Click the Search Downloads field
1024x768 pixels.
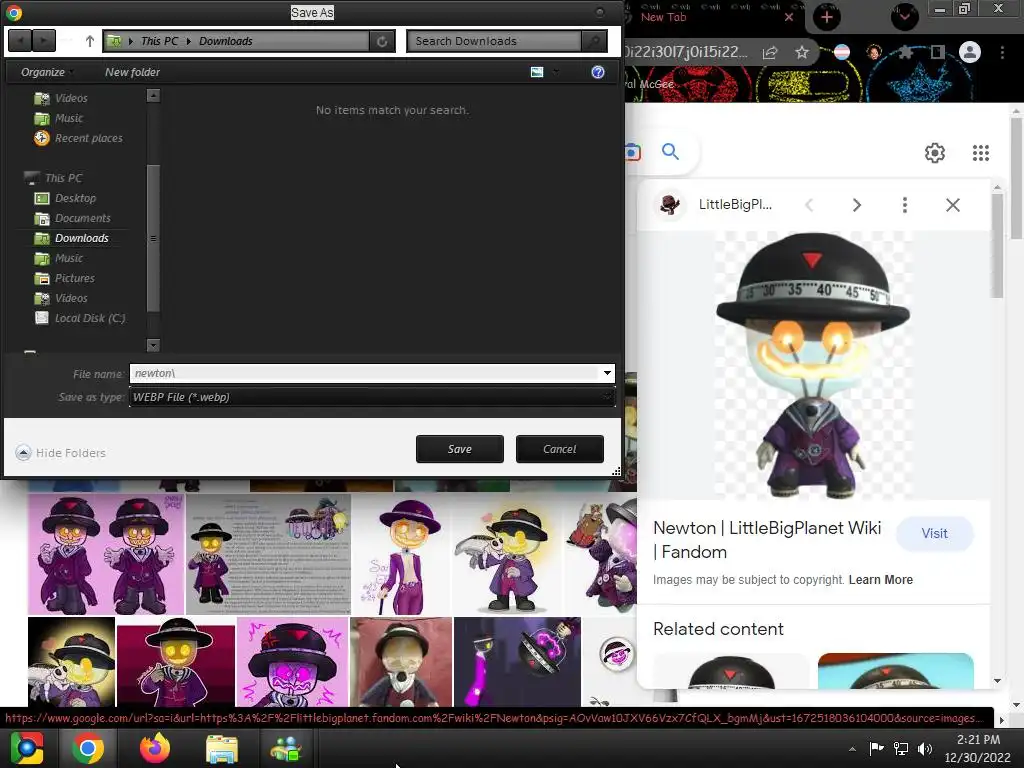494,41
